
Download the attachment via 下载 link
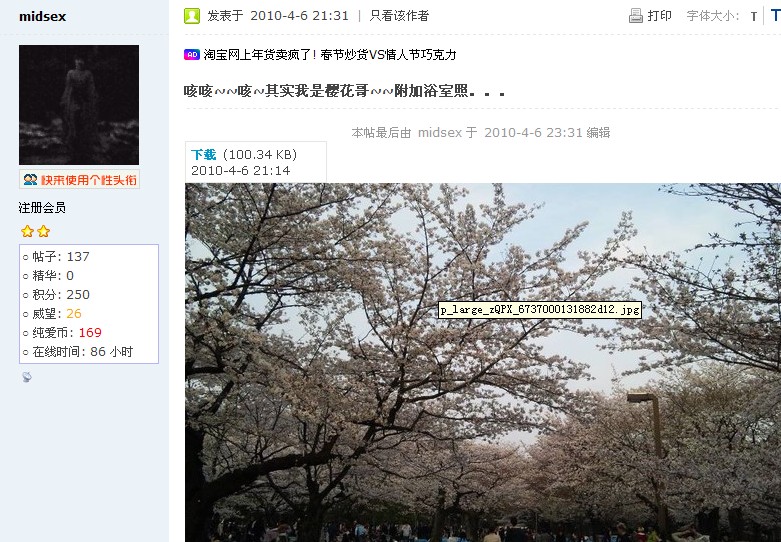pyautogui.click(x=203, y=155)
